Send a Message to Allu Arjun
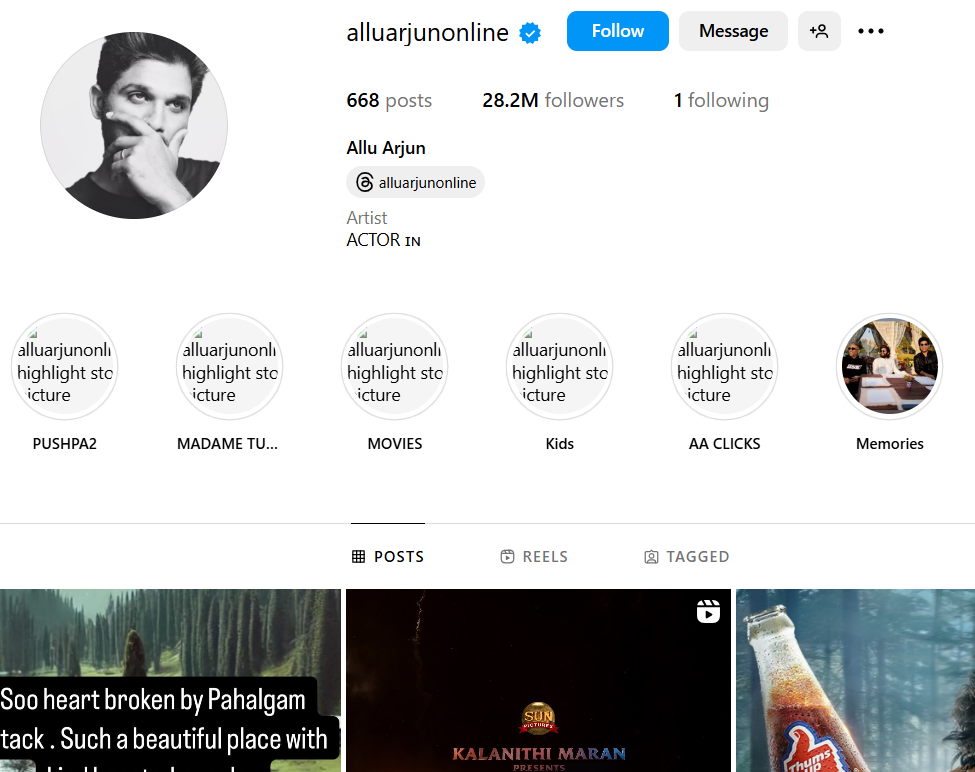The height and width of the screenshot is (772, 975). (733, 31)
